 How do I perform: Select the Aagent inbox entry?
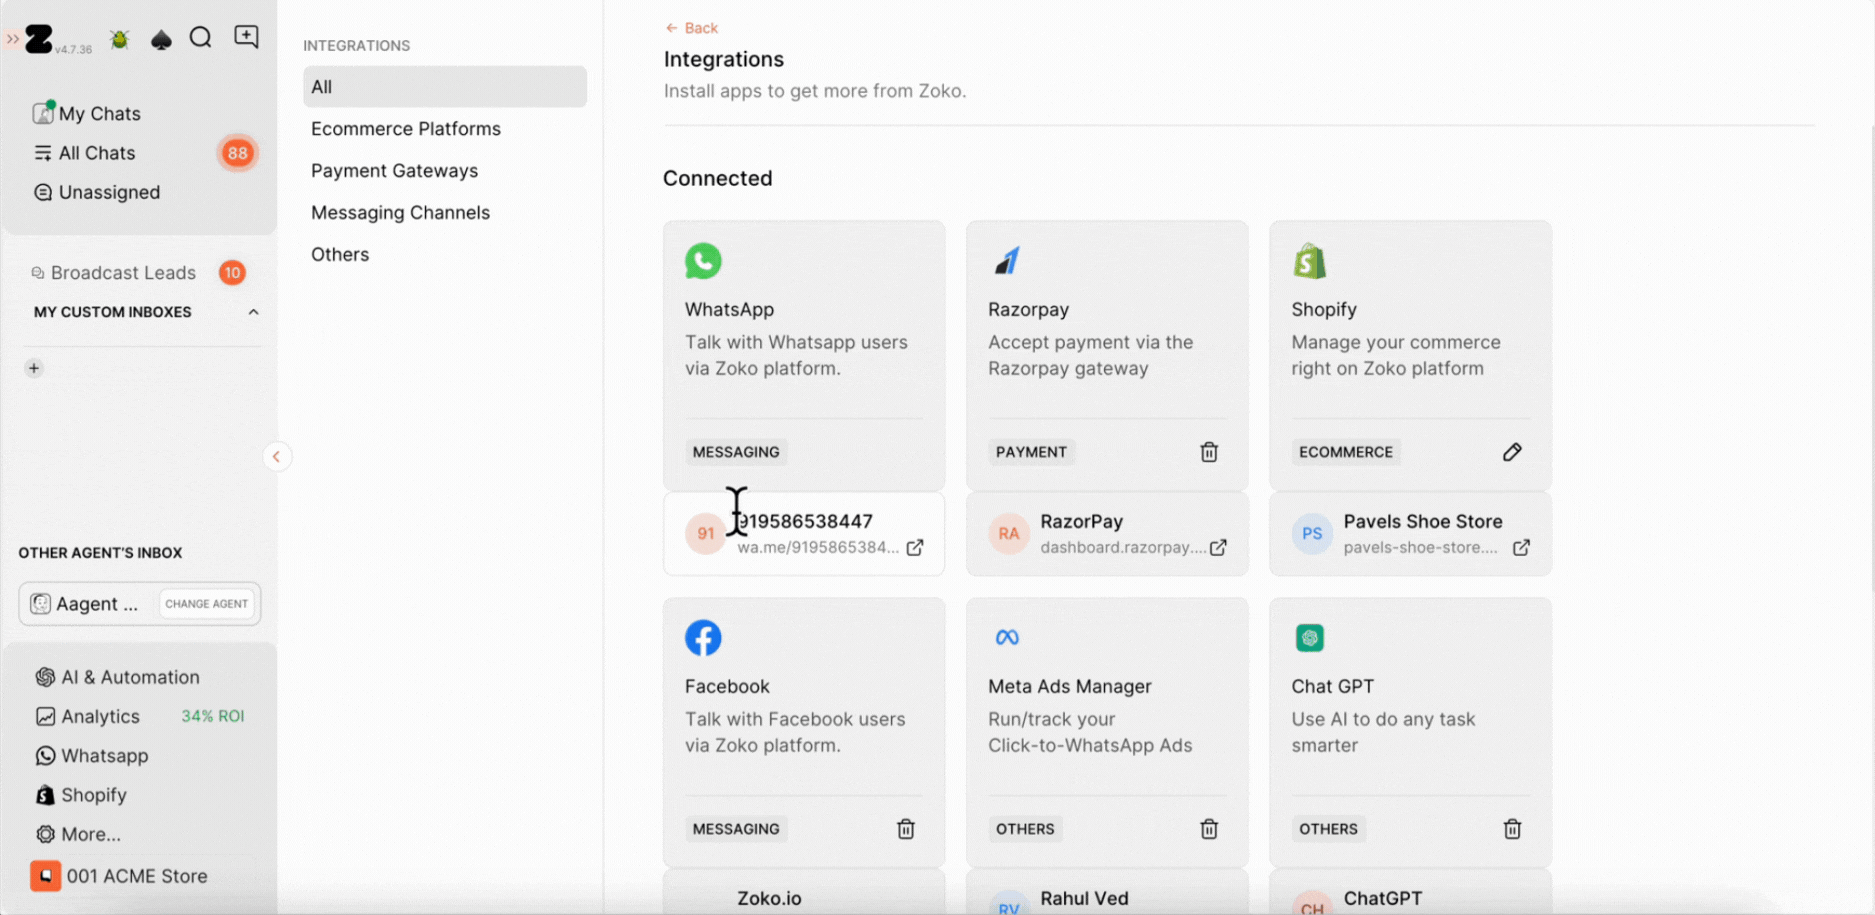tap(85, 604)
